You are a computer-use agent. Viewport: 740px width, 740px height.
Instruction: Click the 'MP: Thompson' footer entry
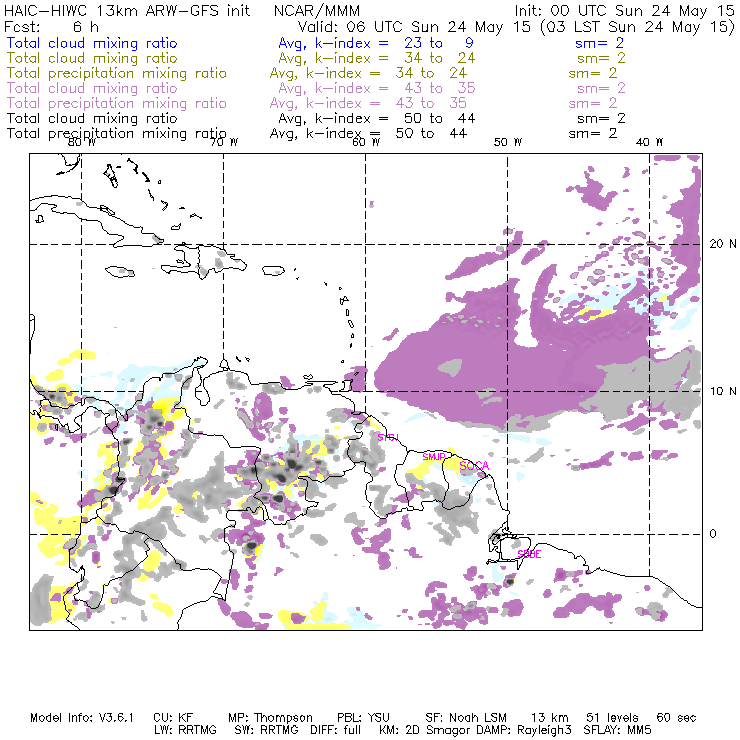[270, 718]
